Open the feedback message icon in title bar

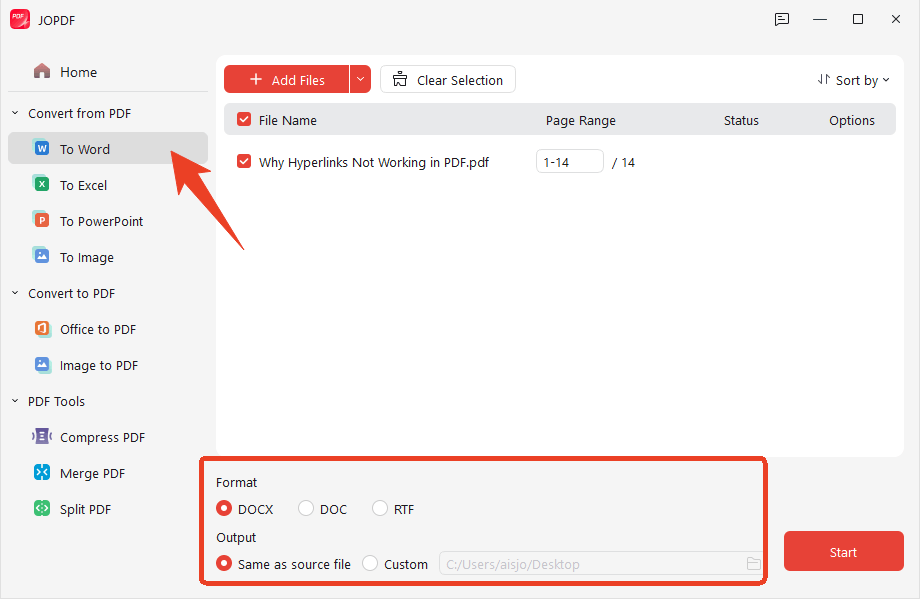point(782,19)
